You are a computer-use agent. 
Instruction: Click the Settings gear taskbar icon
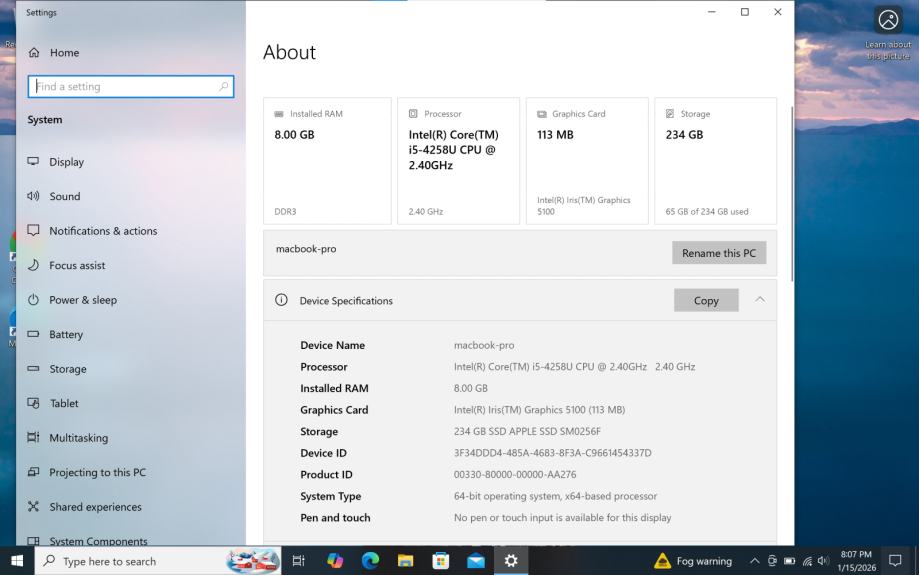[x=511, y=561]
